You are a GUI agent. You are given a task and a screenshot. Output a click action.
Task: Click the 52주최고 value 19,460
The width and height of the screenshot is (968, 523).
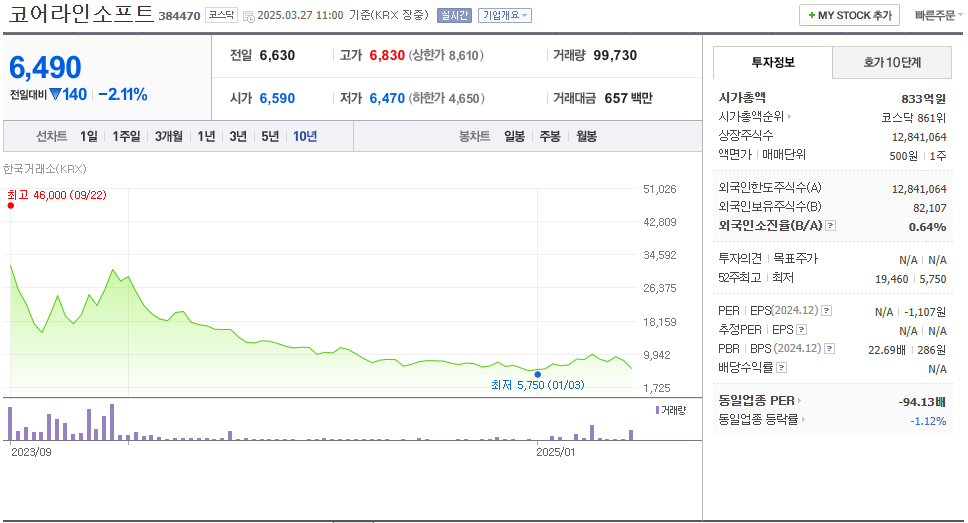(891, 279)
